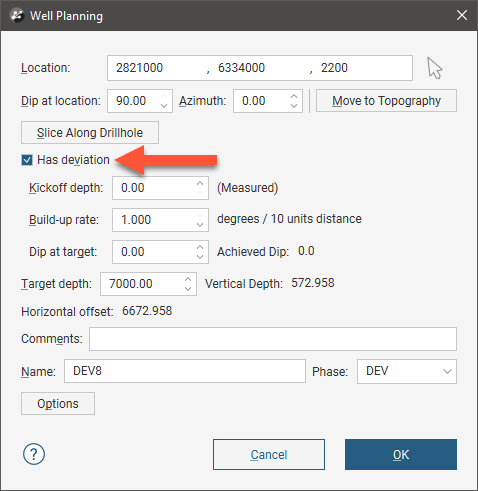Decrease Build-up rate using down arrow
Viewport: 478px width, 491px height.
pyautogui.click(x=200, y=224)
